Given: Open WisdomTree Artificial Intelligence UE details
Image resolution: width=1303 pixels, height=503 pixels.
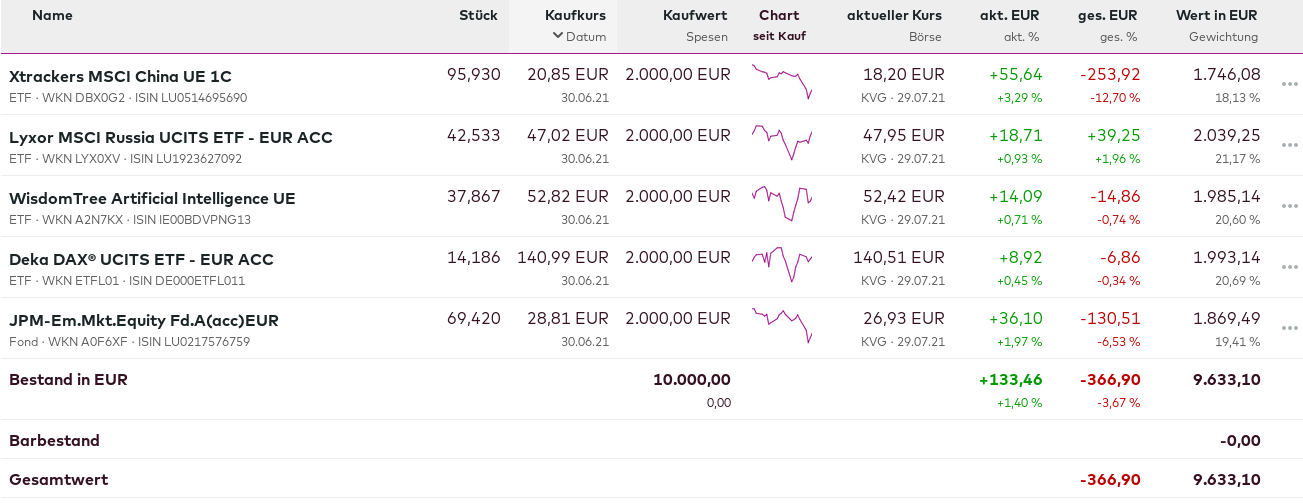Looking at the screenshot, I should [x=152, y=198].
